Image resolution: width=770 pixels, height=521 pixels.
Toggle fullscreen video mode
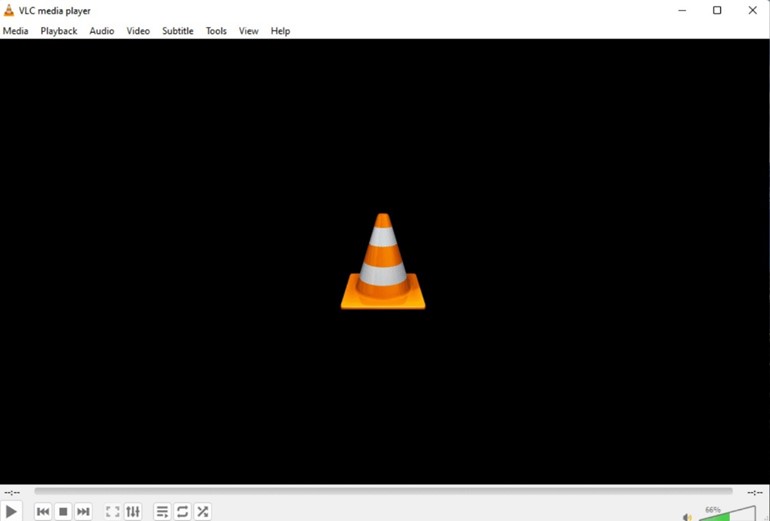click(x=112, y=512)
